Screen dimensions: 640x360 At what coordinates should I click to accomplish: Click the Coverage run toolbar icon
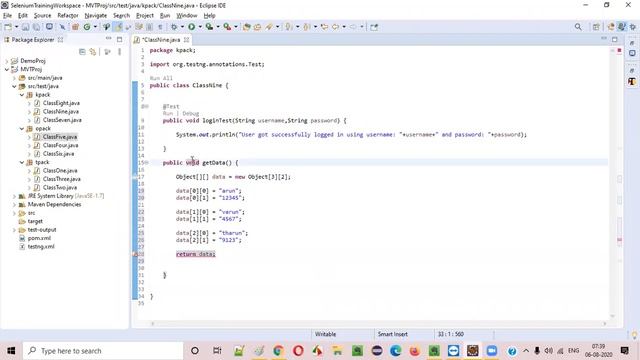[209, 27]
